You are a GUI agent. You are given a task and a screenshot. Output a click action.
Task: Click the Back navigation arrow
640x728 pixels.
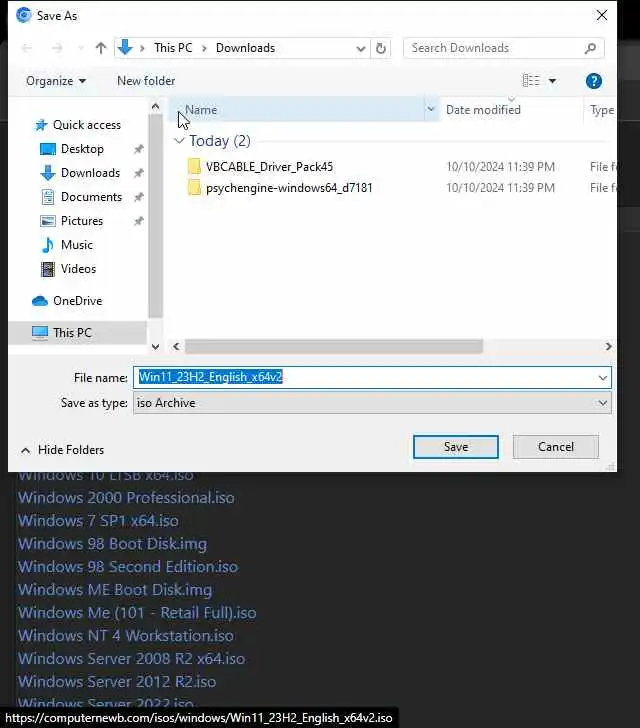pos(27,48)
